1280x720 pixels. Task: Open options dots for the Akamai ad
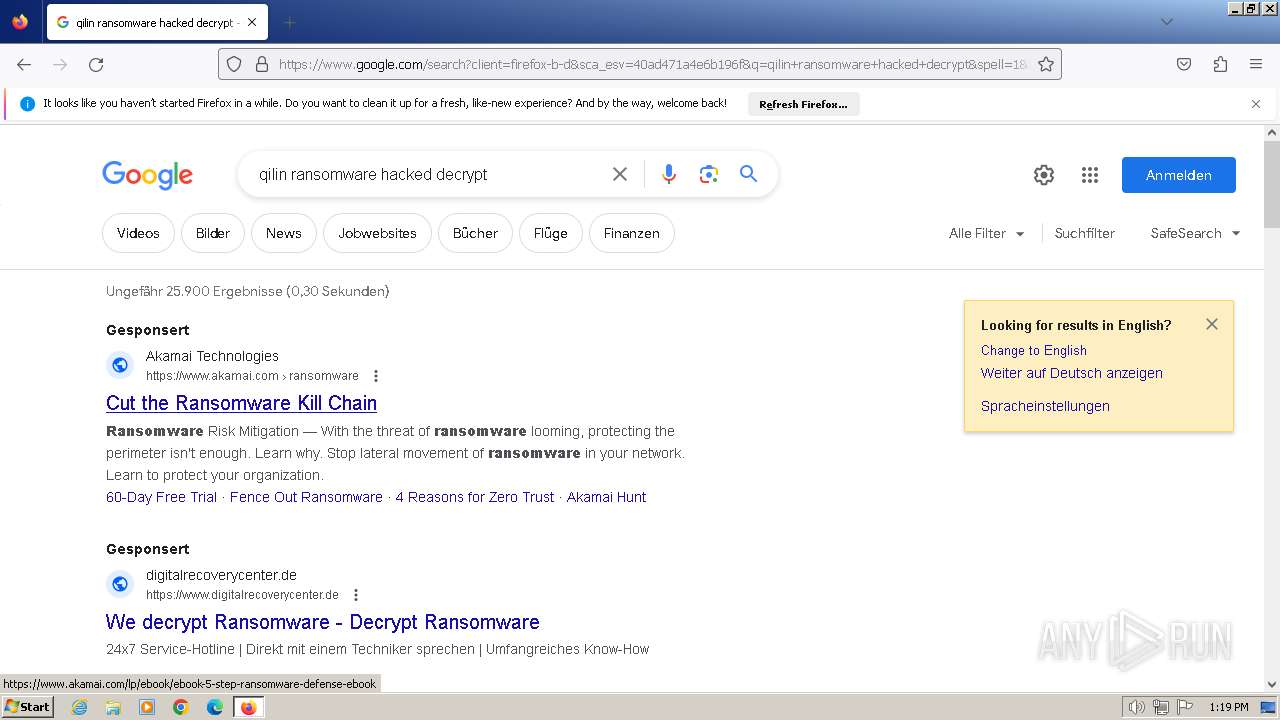pyautogui.click(x=376, y=376)
